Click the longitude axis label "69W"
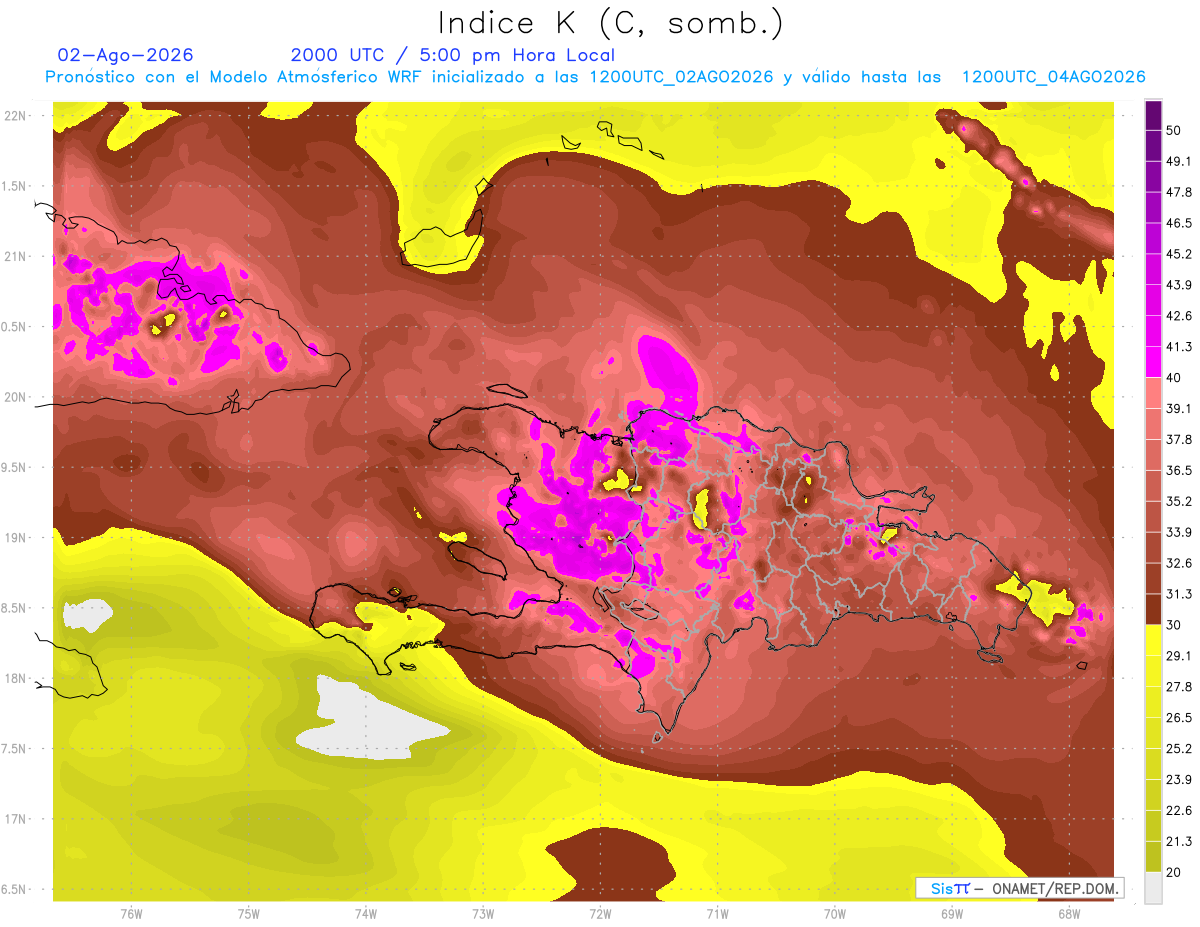 pyautogui.click(x=951, y=914)
